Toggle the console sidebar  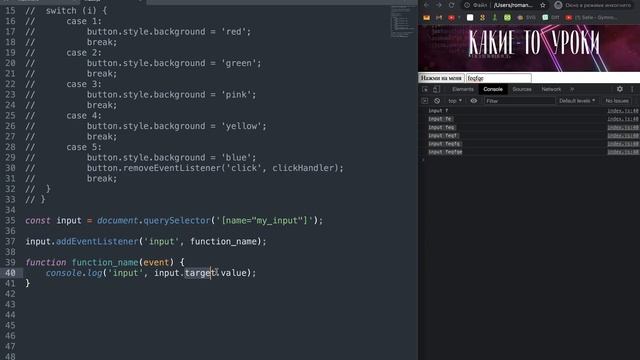pyautogui.click(x=425, y=100)
